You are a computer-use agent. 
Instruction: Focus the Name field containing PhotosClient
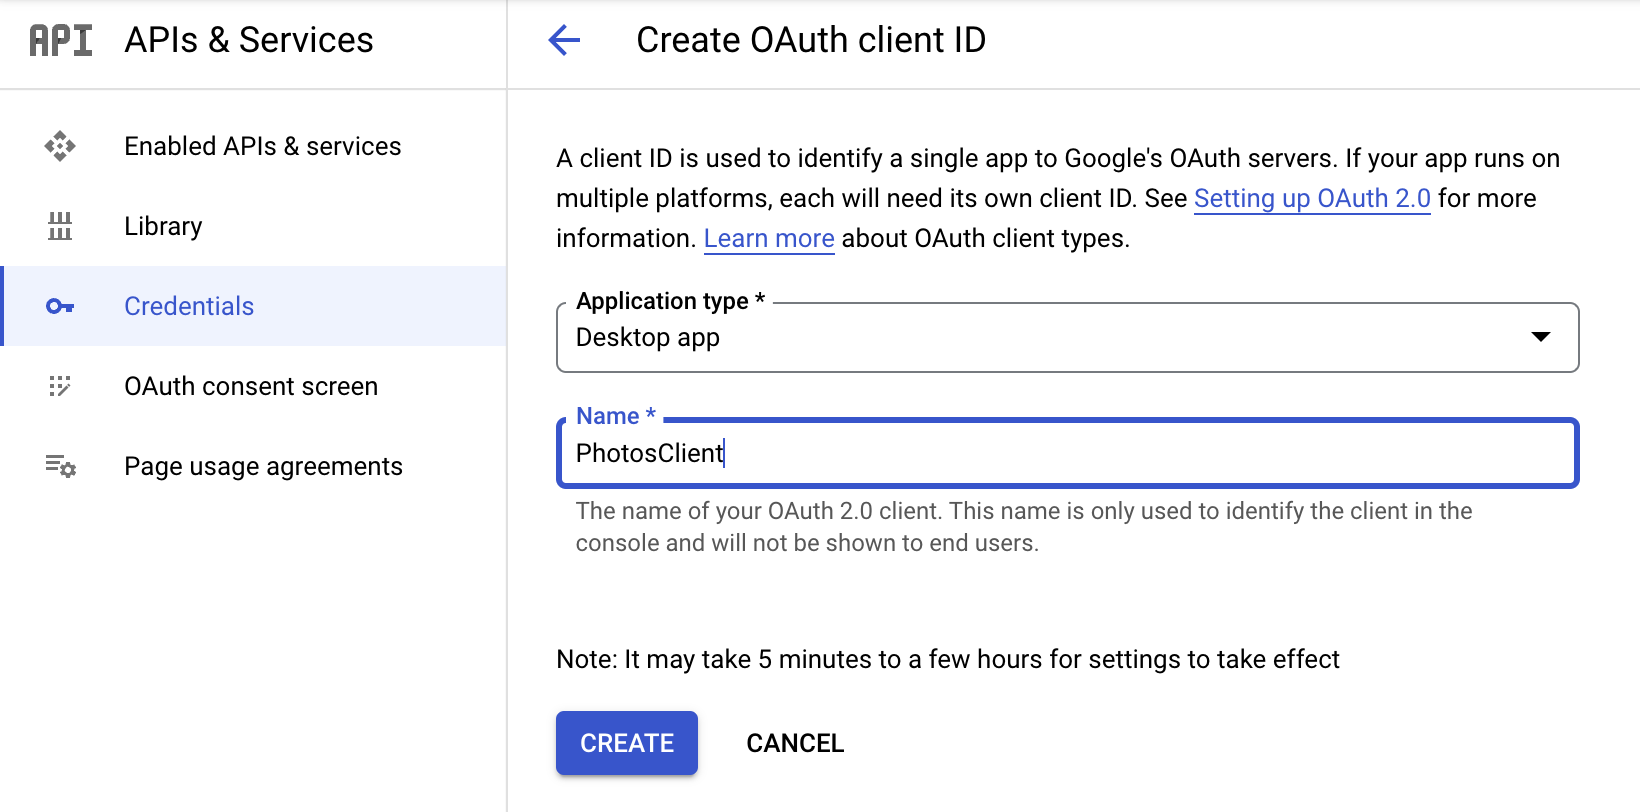[1067, 453]
